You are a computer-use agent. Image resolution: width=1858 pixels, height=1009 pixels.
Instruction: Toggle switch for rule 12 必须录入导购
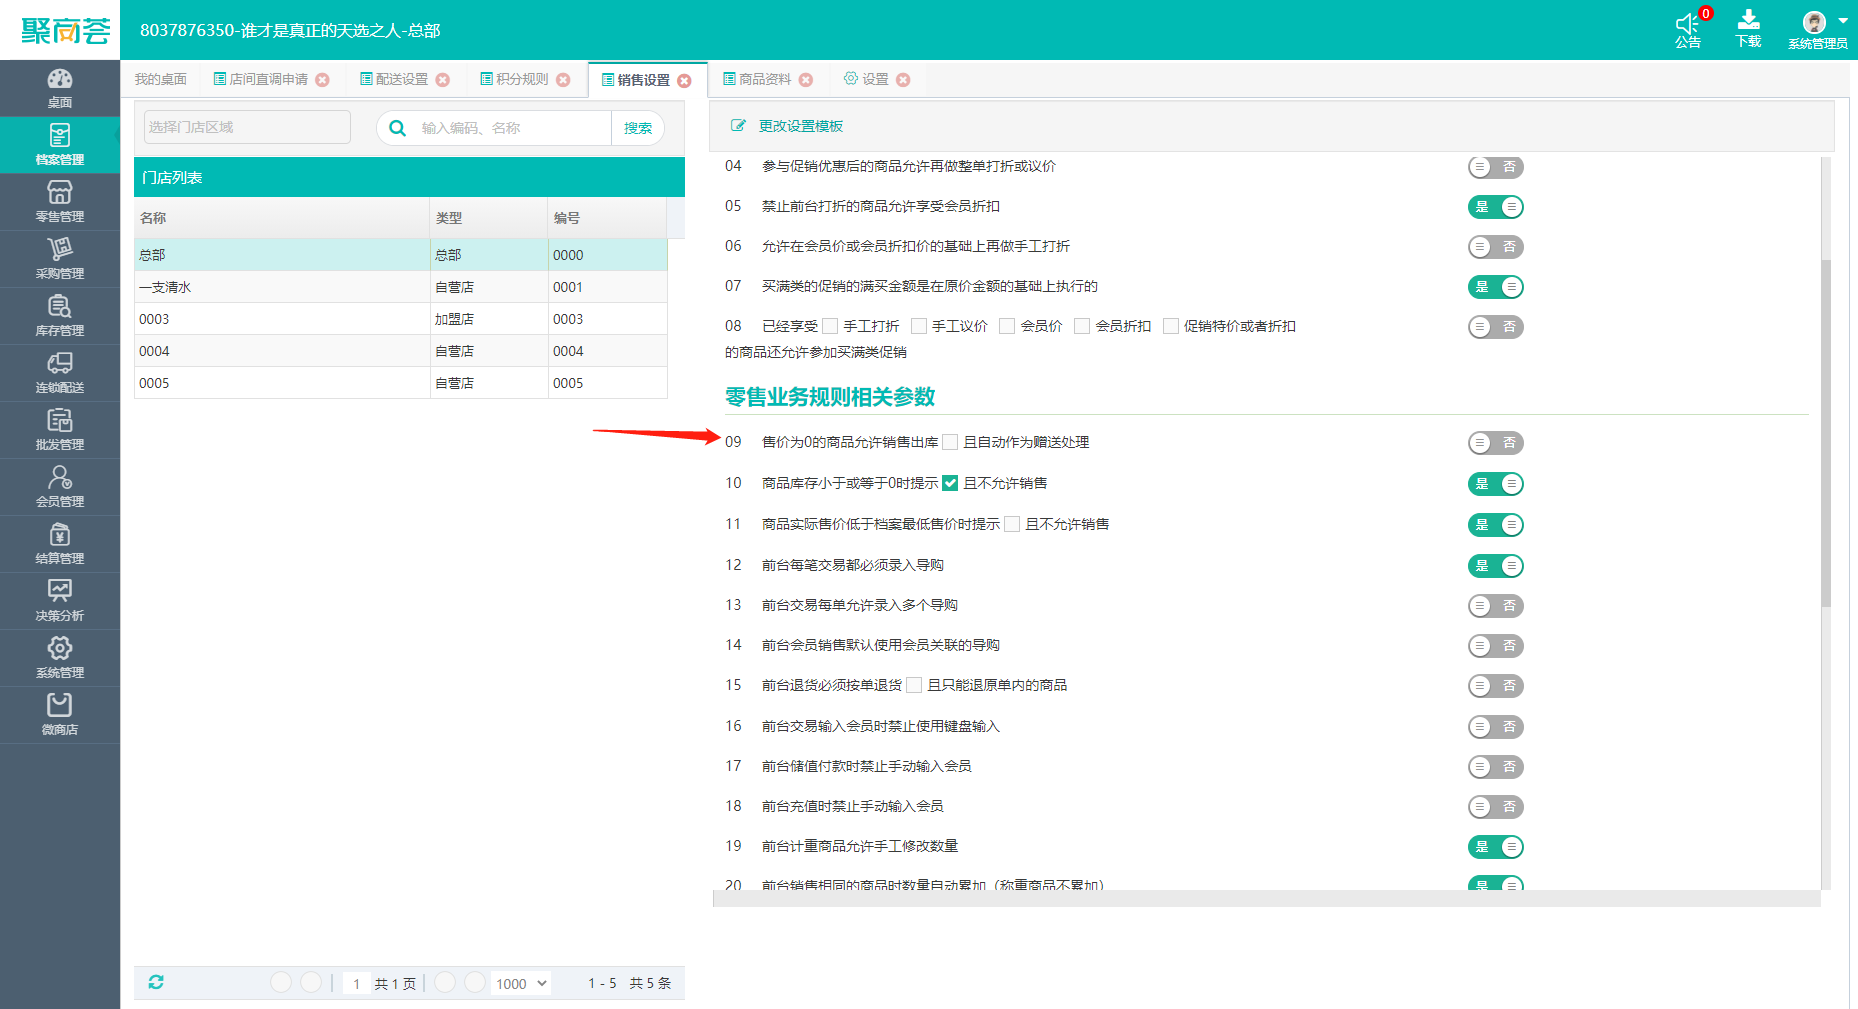pyautogui.click(x=1495, y=566)
